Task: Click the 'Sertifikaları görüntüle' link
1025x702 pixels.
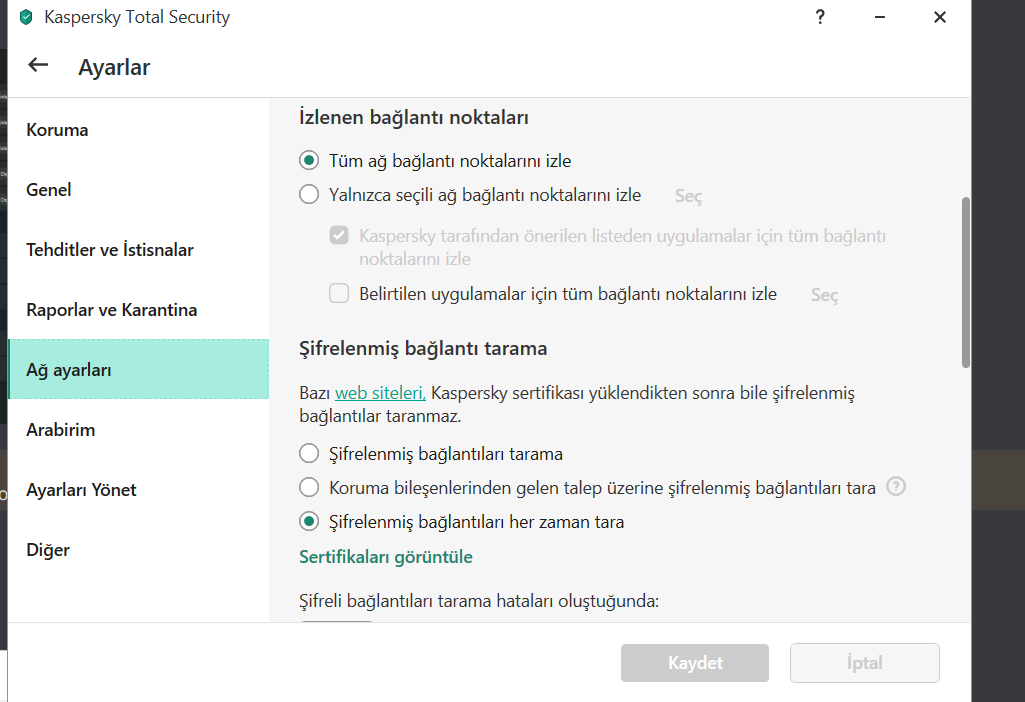Action: (x=386, y=557)
